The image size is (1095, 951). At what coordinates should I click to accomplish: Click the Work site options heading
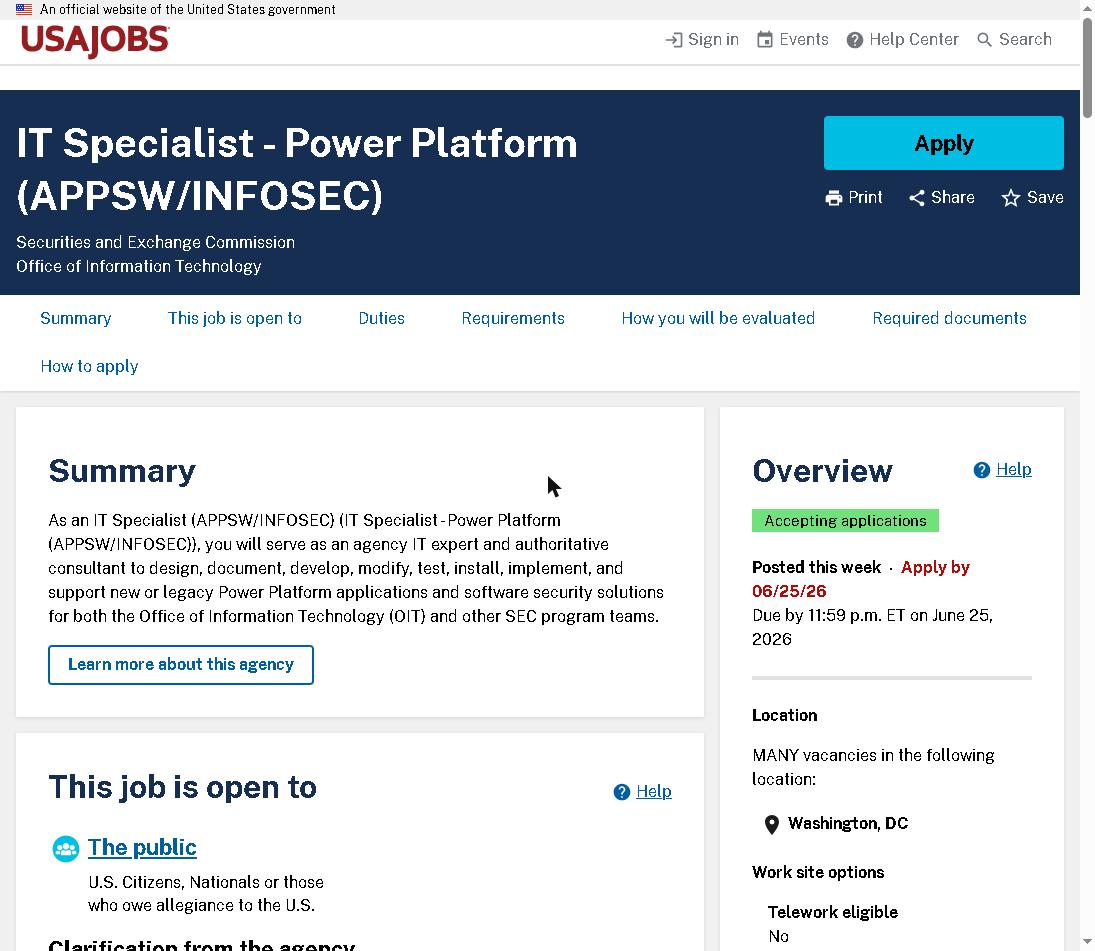pyautogui.click(x=818, y=873)
